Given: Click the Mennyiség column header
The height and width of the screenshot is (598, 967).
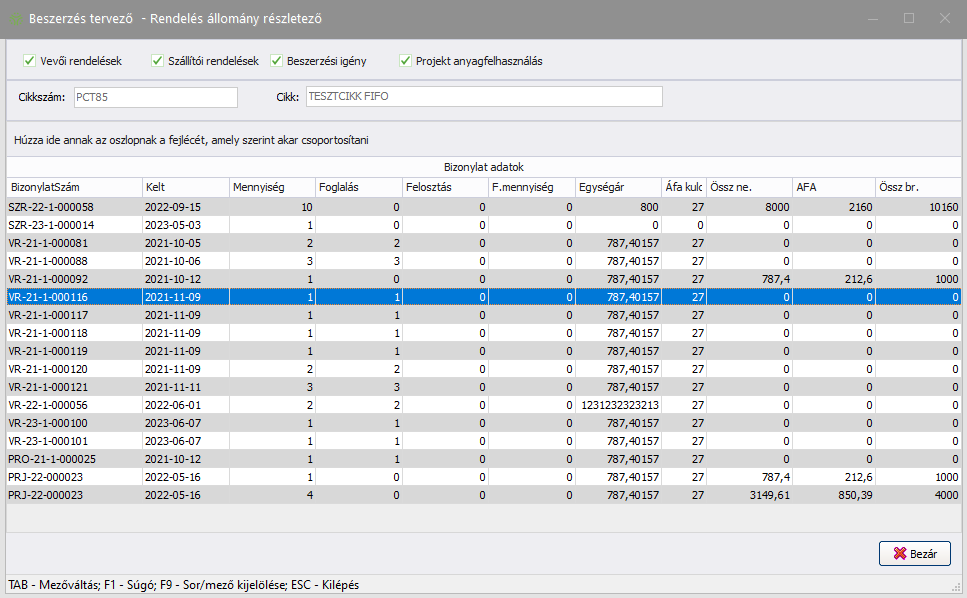Looking at the screenshot, I should click(270, 187).
